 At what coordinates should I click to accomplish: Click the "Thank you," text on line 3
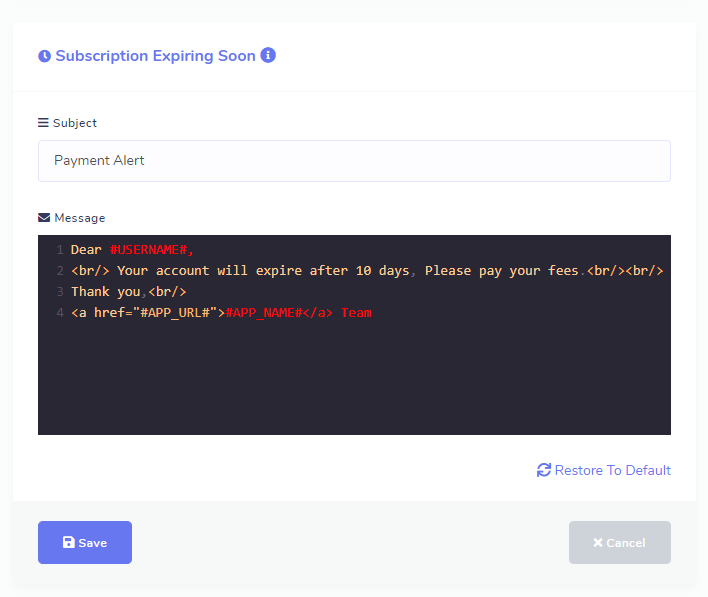click(108, 292)
